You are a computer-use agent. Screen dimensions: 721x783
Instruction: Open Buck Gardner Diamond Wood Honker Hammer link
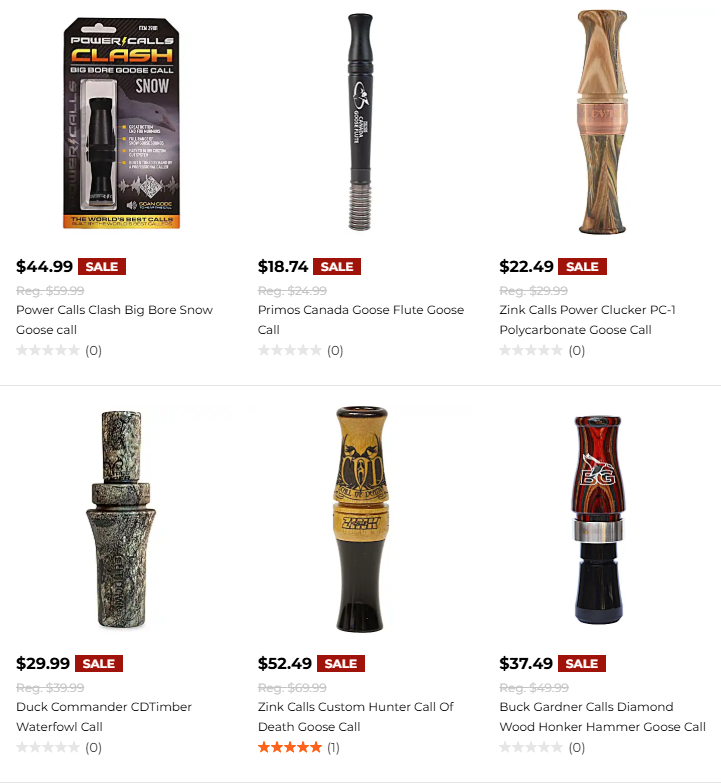pyautogui.click(x=603, y=717)
